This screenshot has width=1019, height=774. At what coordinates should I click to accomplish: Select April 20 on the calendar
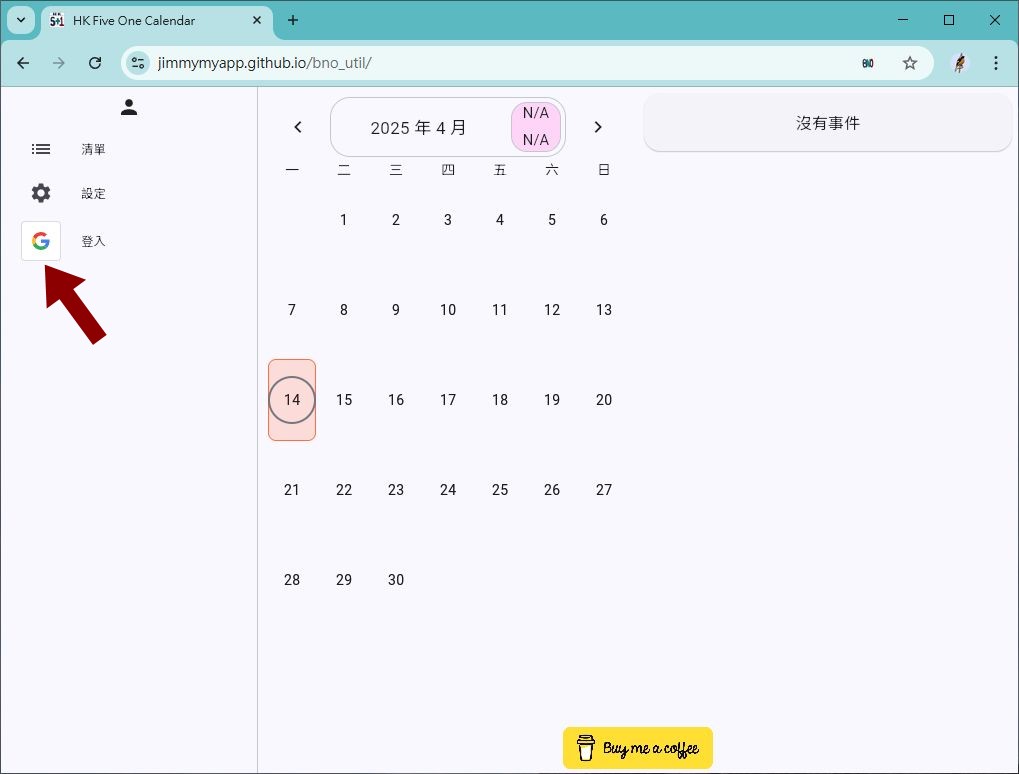click(x=604, y=400)
